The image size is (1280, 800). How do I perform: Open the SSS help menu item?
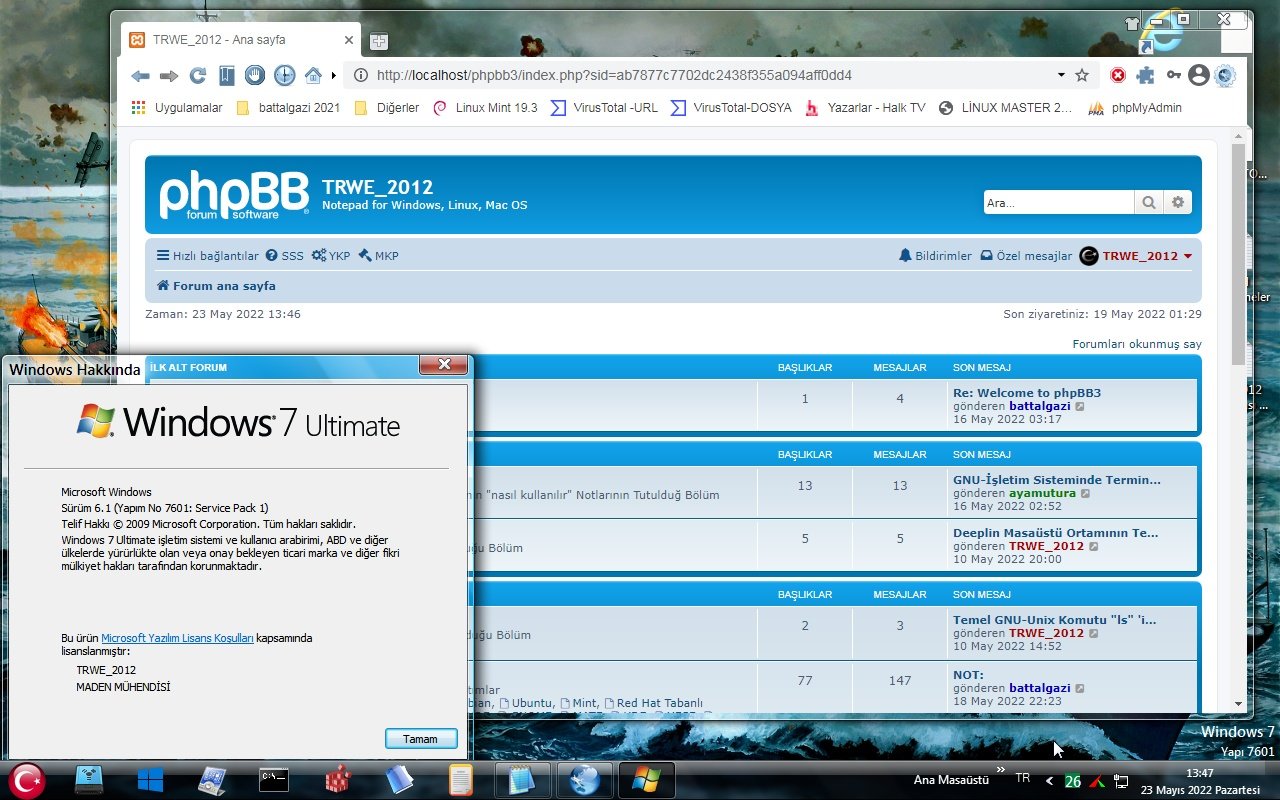pos(284,256)
